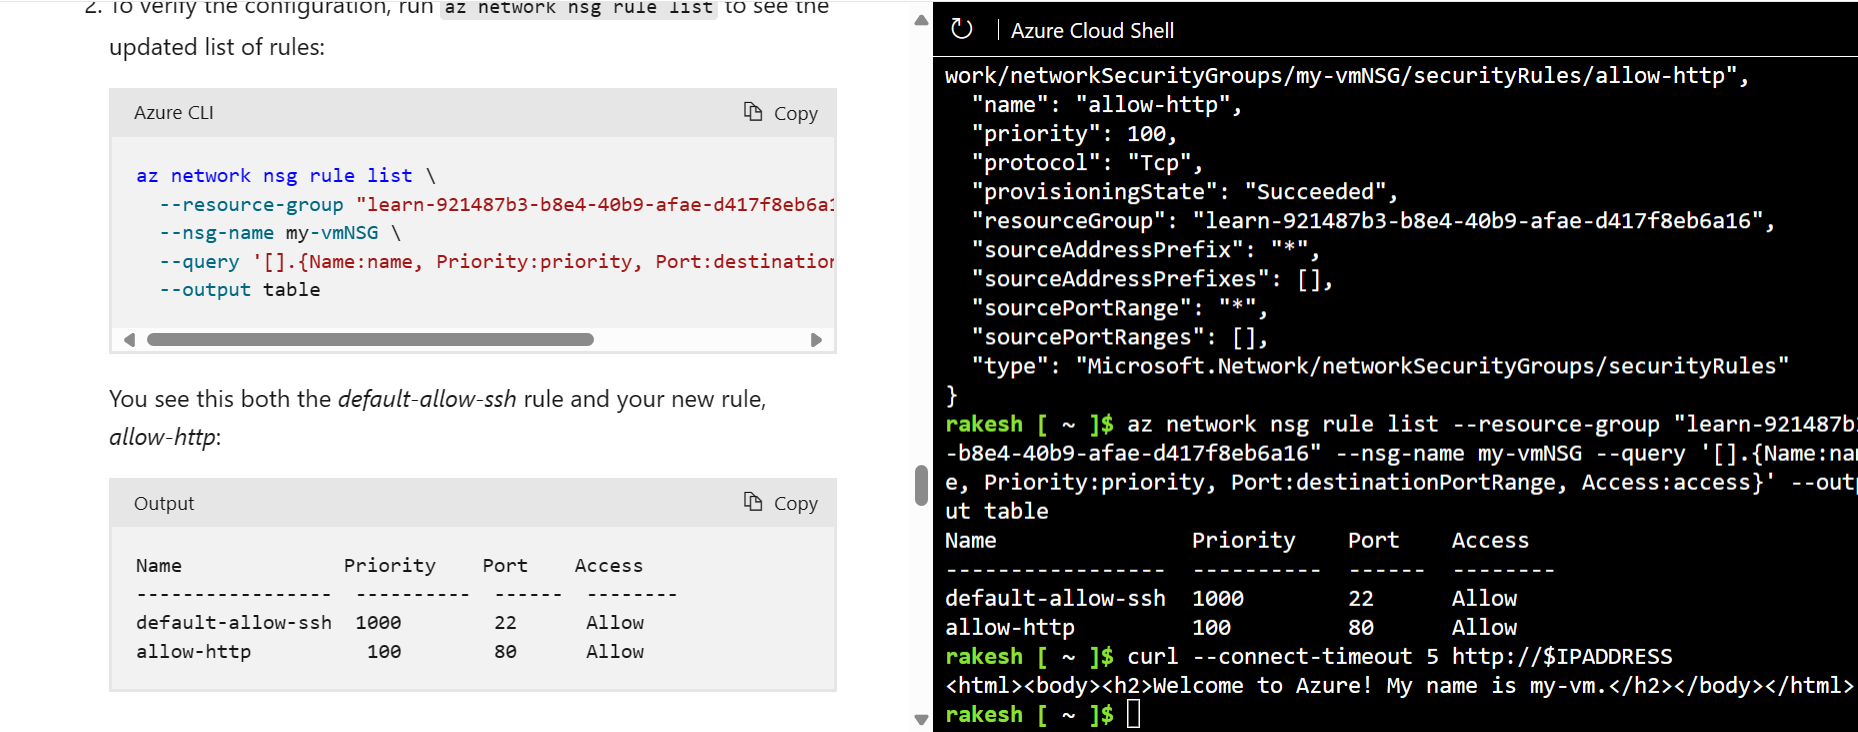
Task: Click right arrow of code block scrollbar
Action: (816, 340)
